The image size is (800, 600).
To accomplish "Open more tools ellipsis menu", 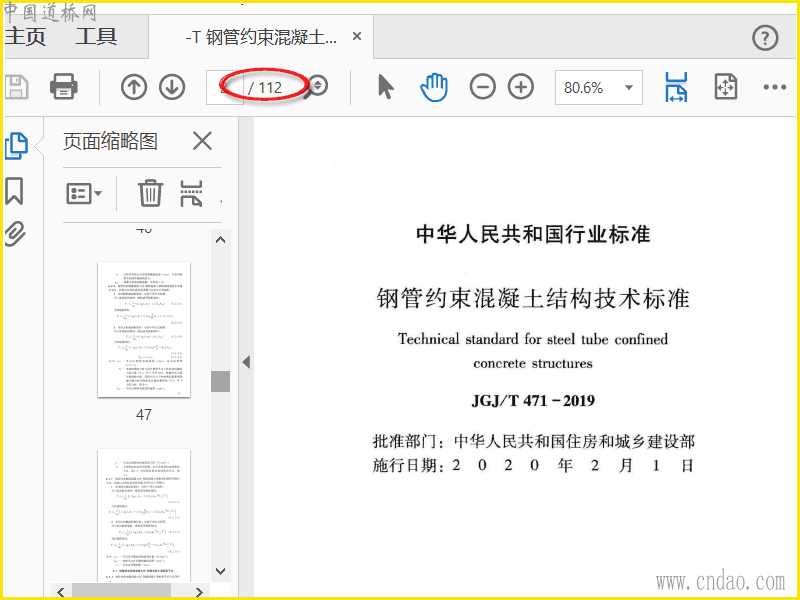I will [774, 87].
